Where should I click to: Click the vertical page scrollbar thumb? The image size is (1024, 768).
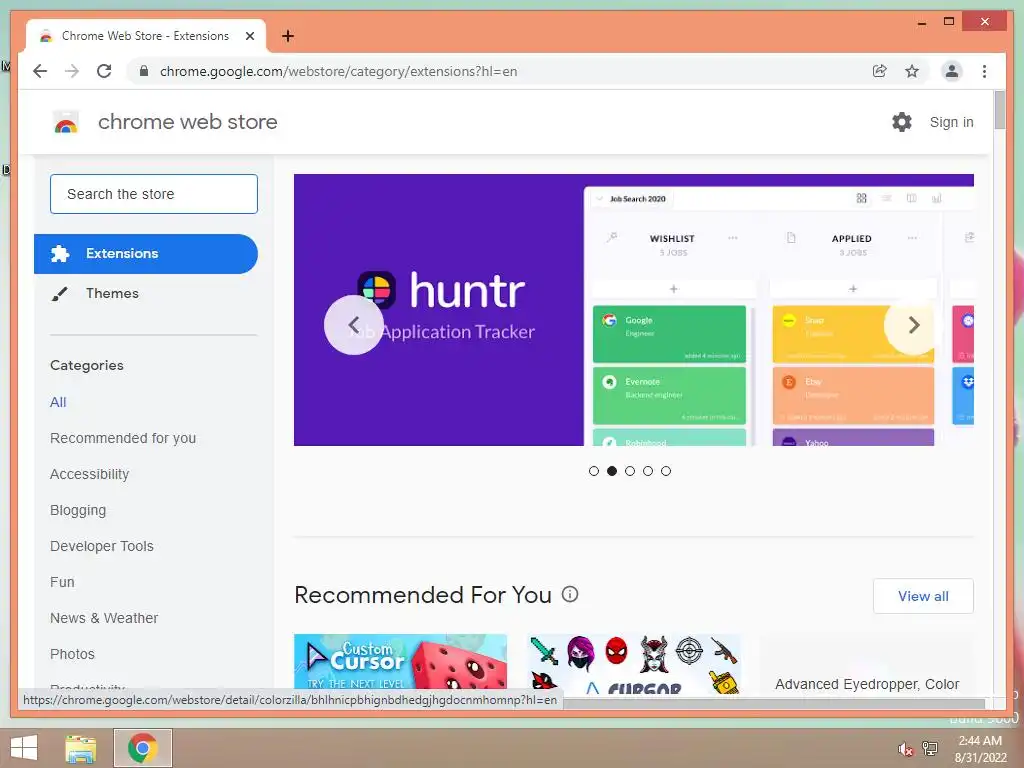coord(999,110)
